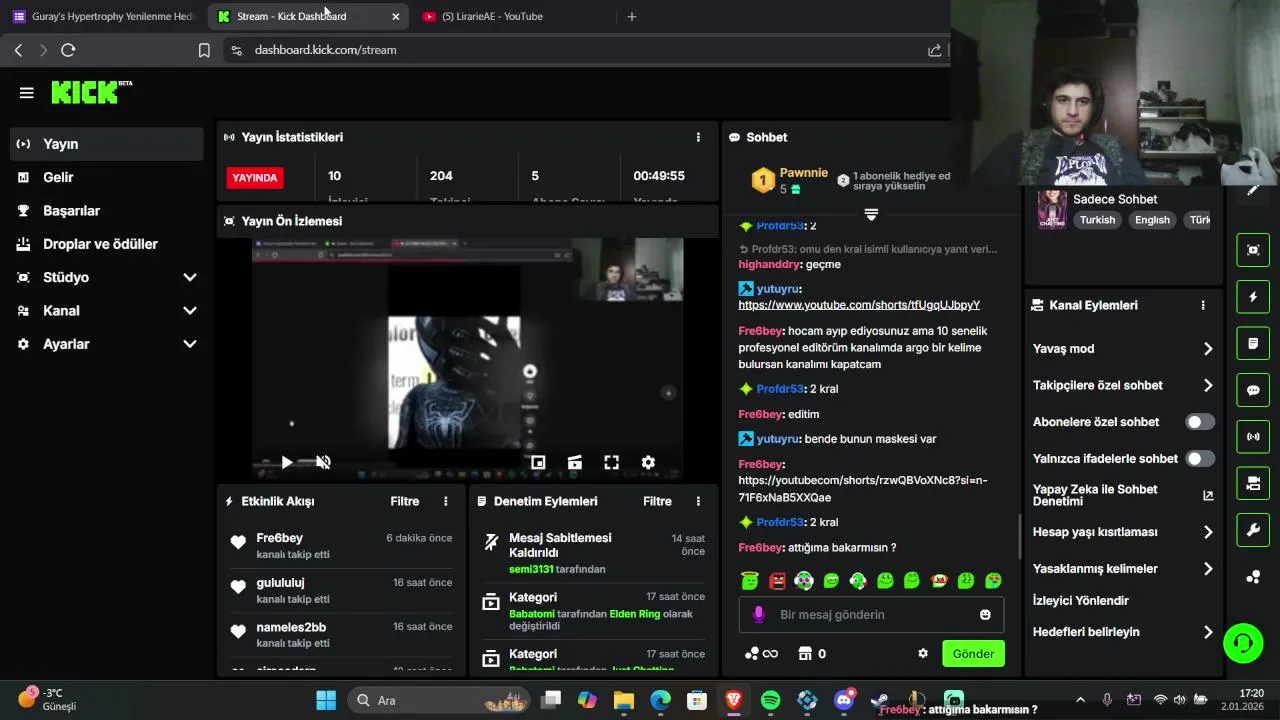1280x720 pixels.
Task: Click İzleyici Yönlendir action
Action: point(1081,601)
